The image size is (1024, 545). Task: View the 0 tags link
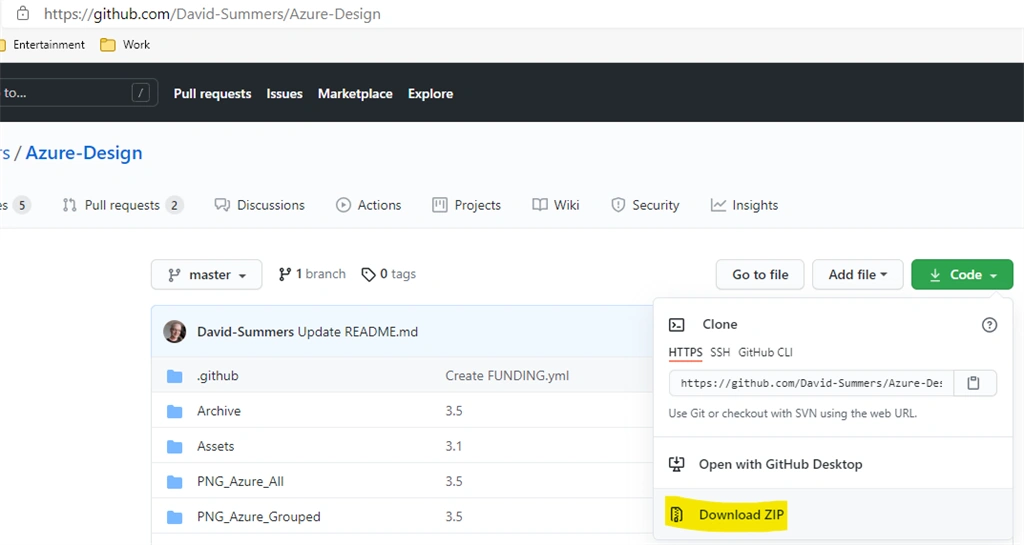[x=389, y=274]
